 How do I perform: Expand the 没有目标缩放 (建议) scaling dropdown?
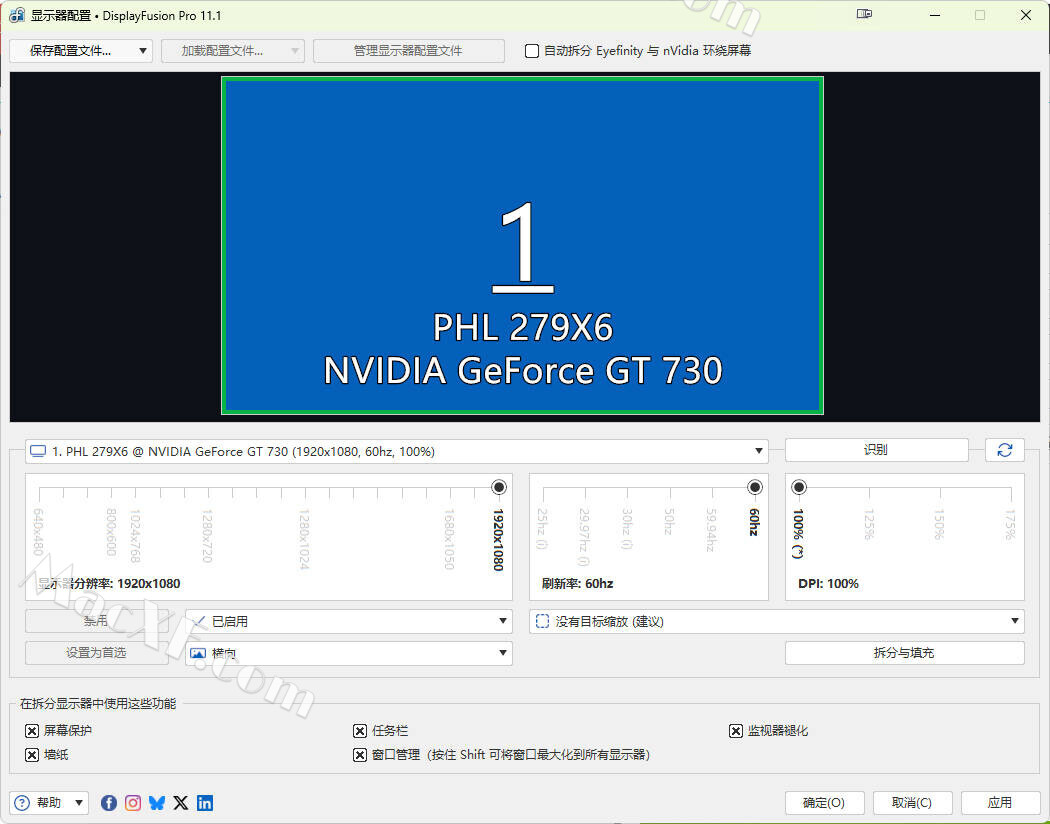click(x=776, y=622)
